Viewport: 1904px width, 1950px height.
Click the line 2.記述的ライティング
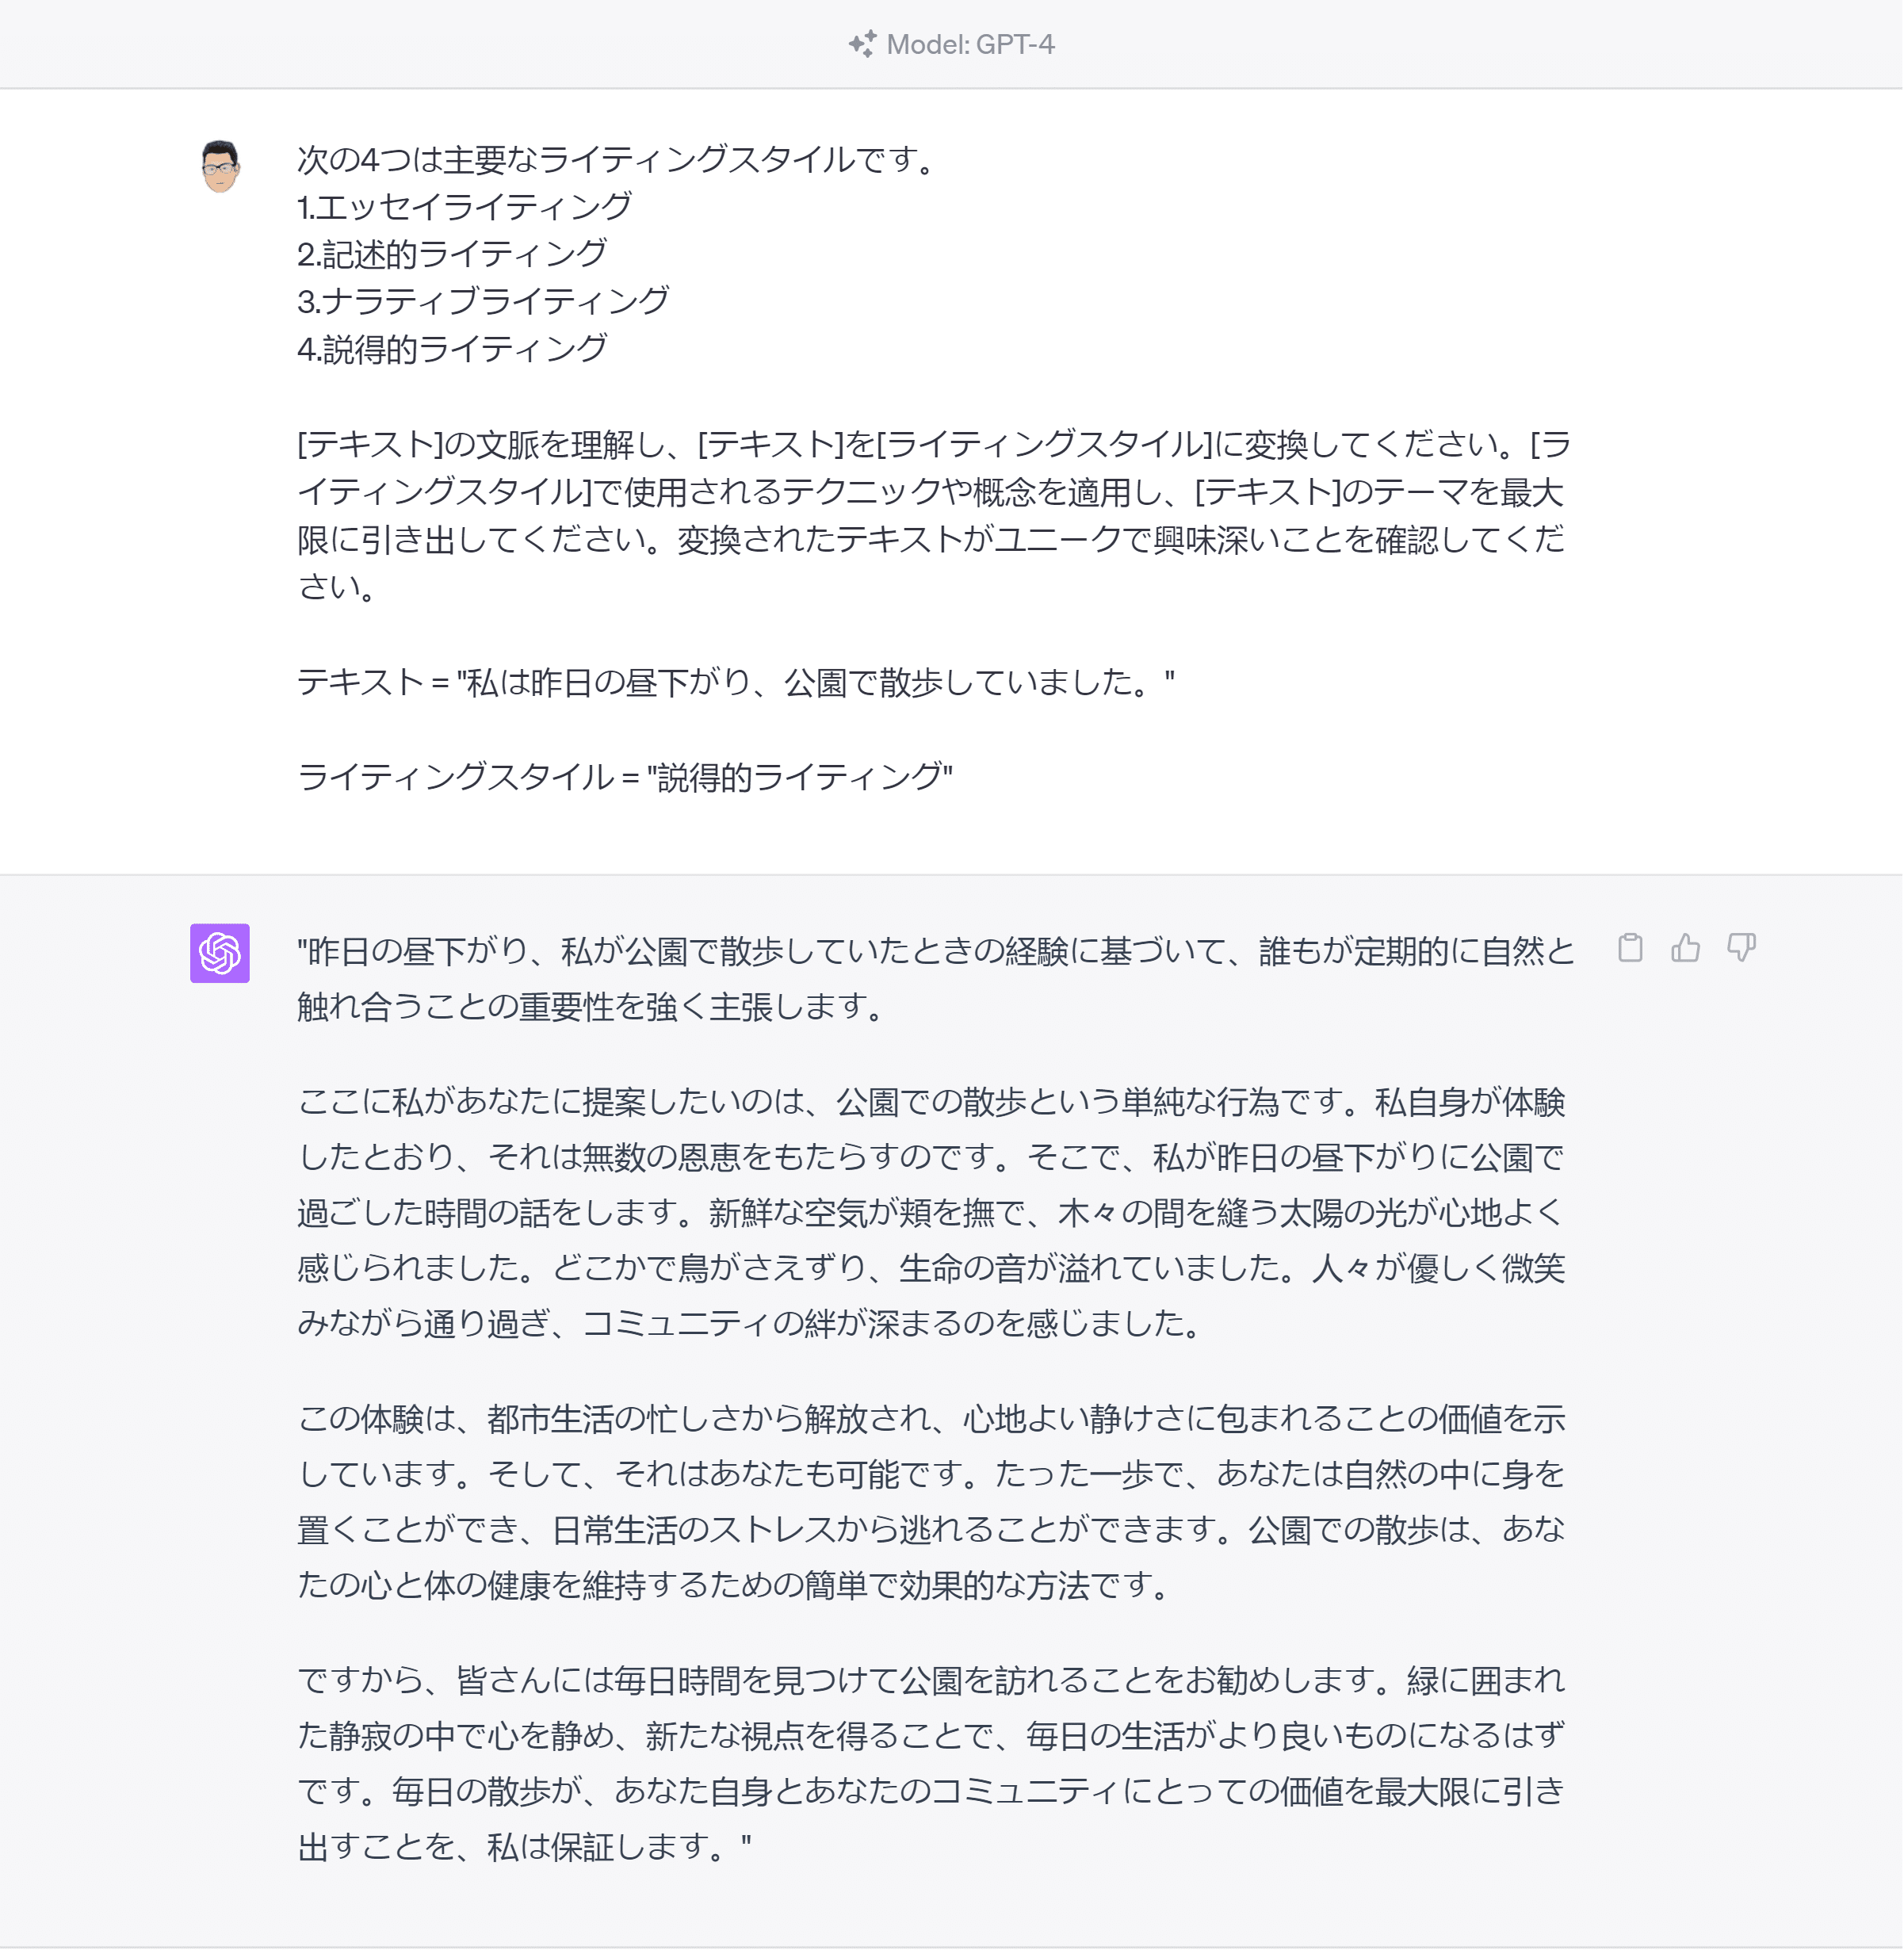point(452,254)
